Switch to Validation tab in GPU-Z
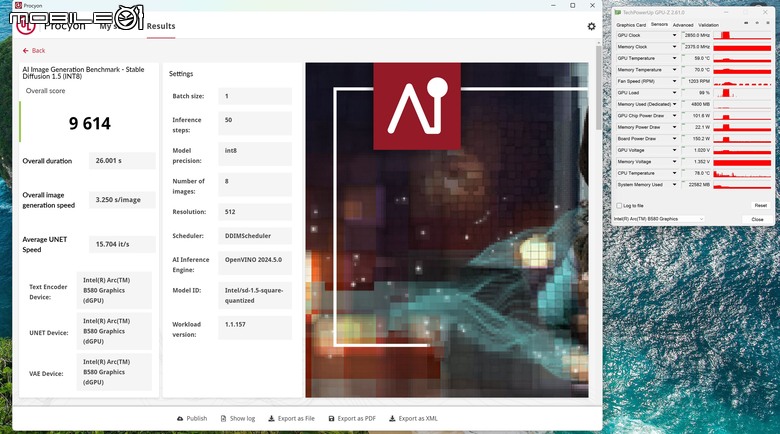Screen dimensions: 780x434 point(708,25)
